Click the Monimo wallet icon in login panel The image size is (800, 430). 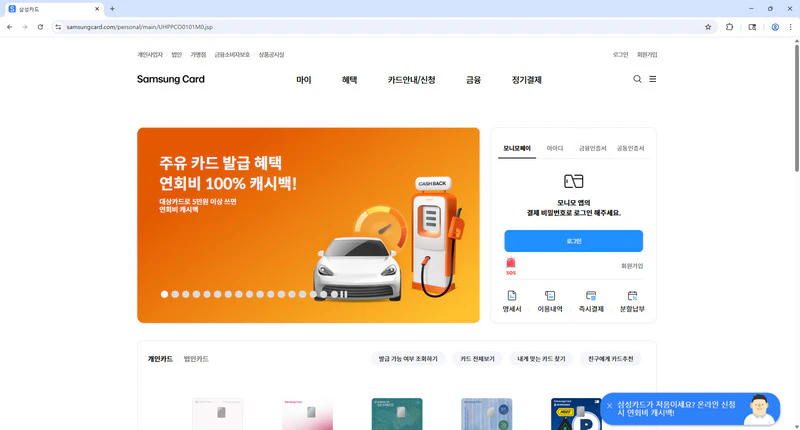(573, 181)
